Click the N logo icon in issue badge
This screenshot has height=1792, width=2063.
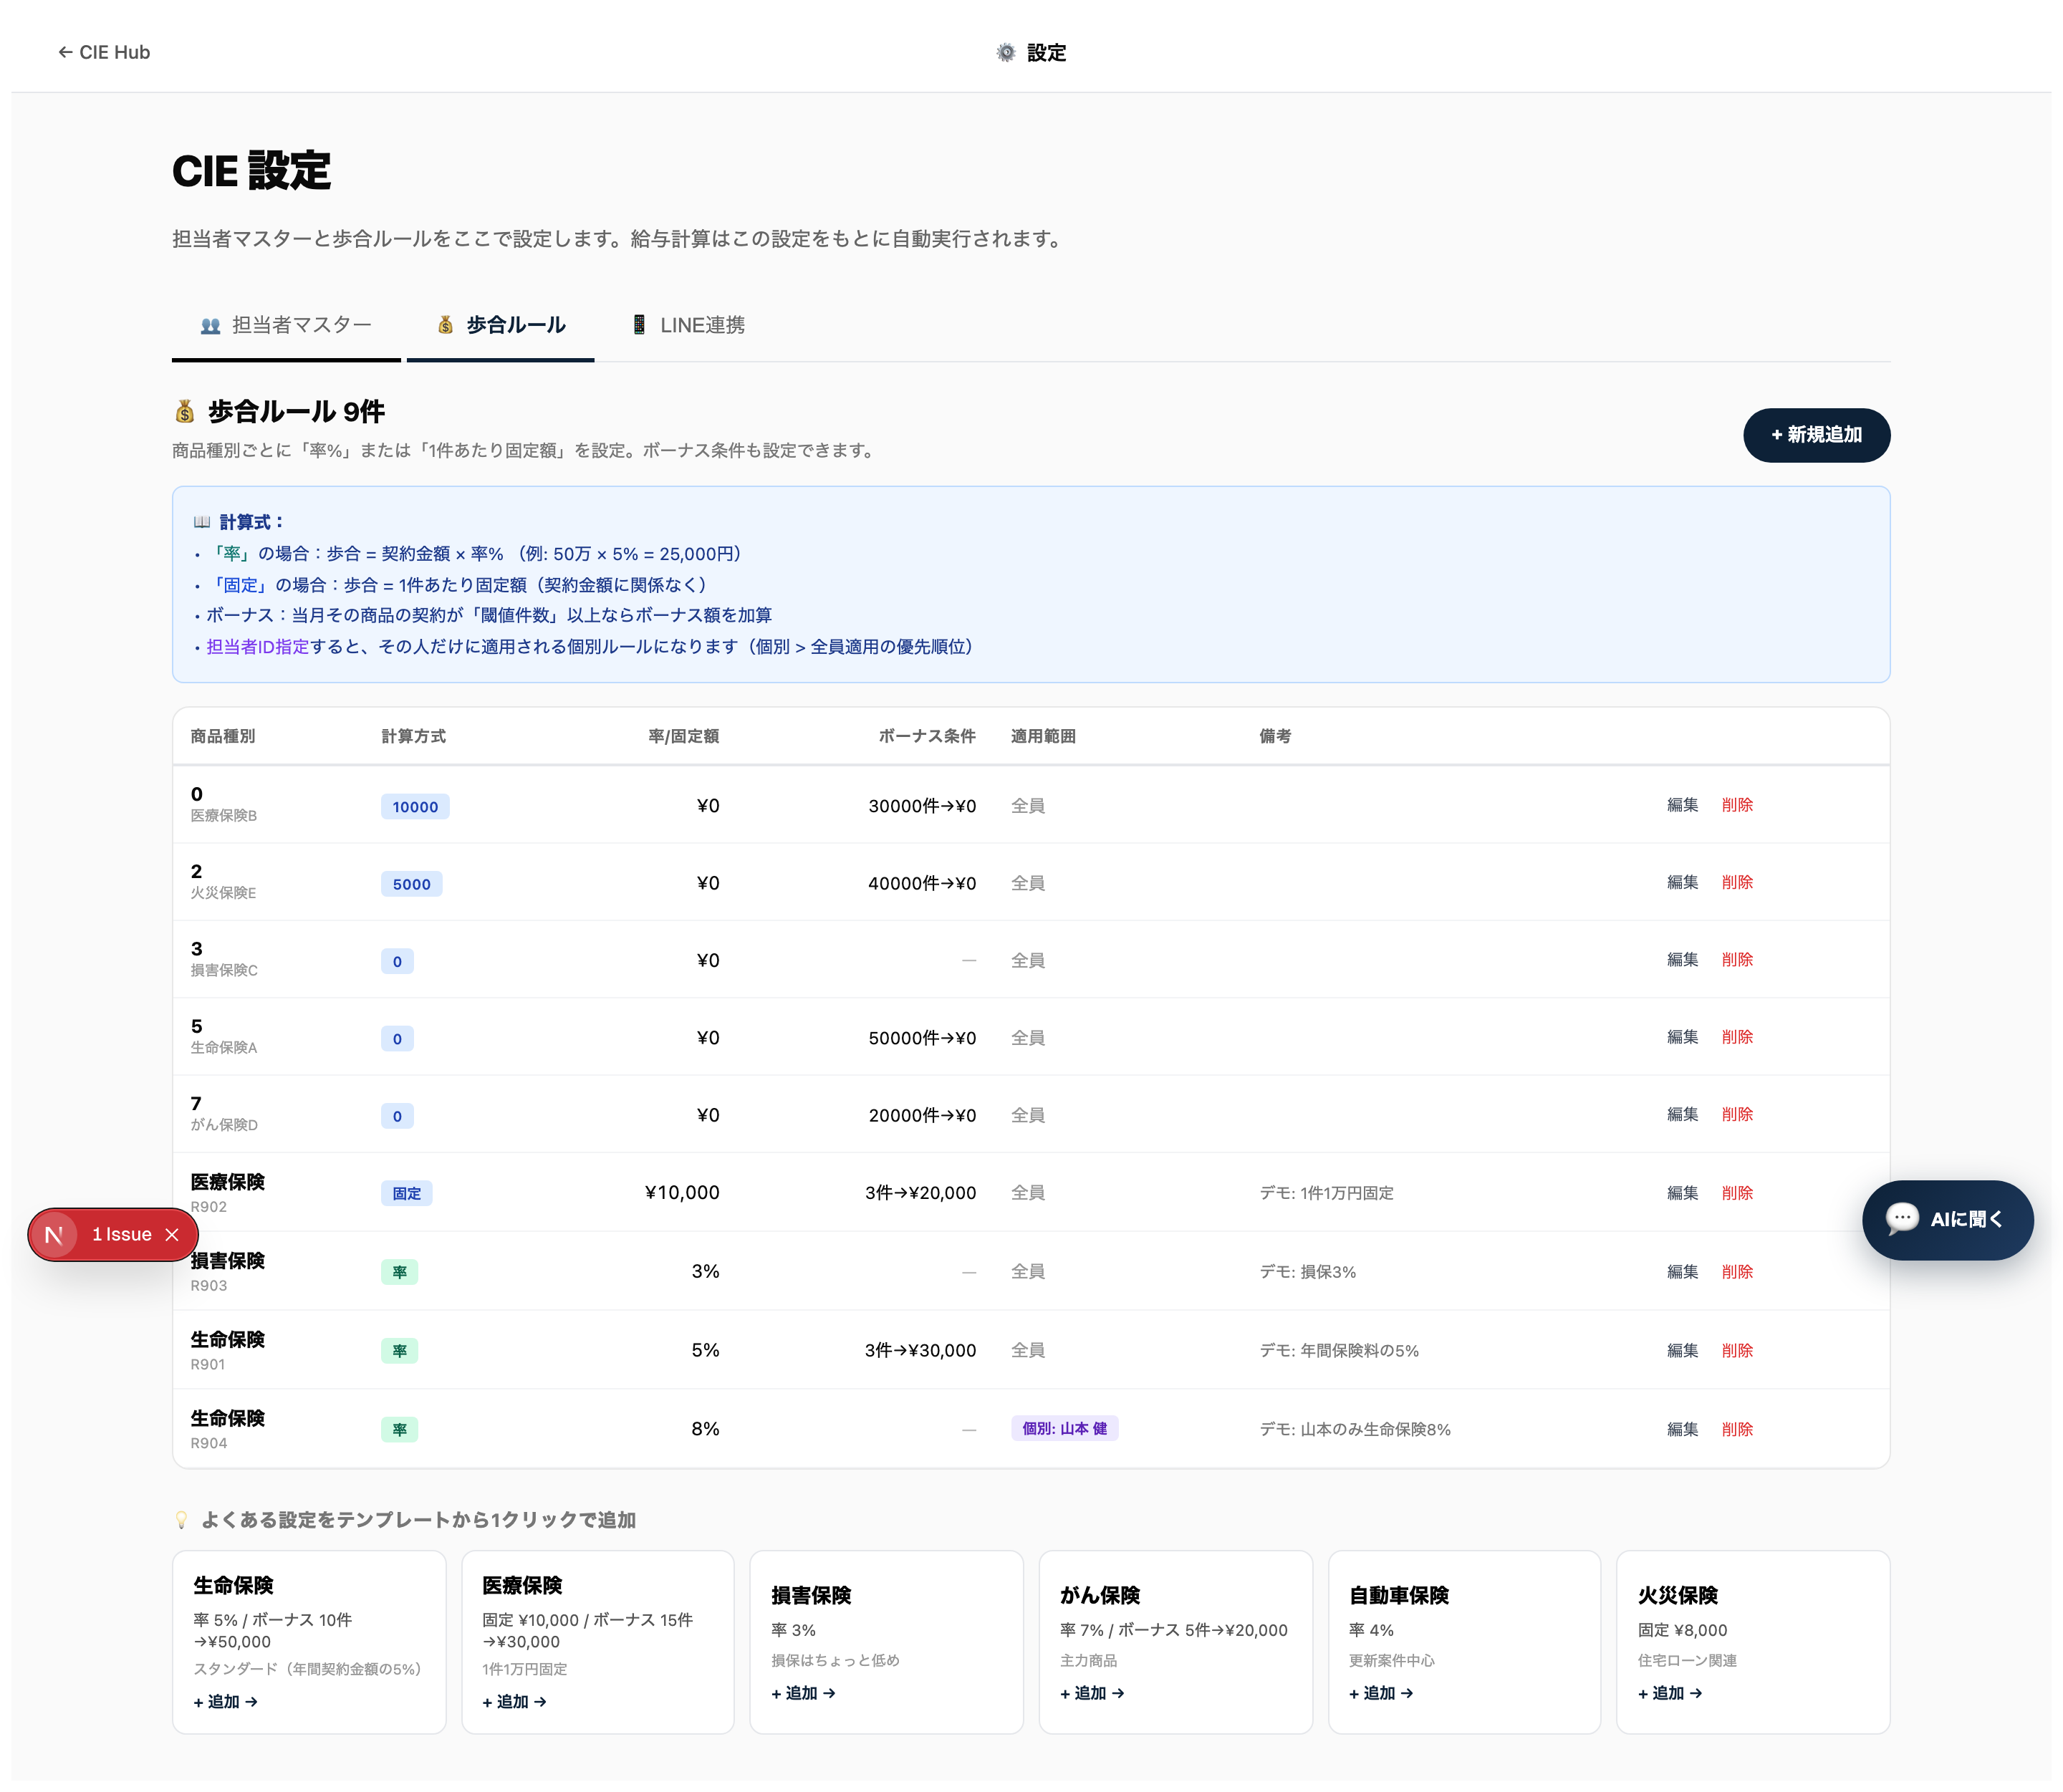[x=54, y=1234]
